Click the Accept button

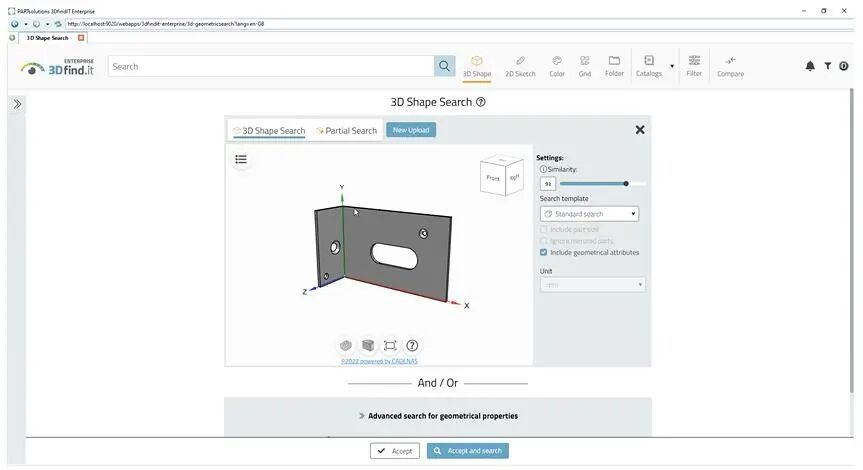pyautogui.click(x=395, y=451)
